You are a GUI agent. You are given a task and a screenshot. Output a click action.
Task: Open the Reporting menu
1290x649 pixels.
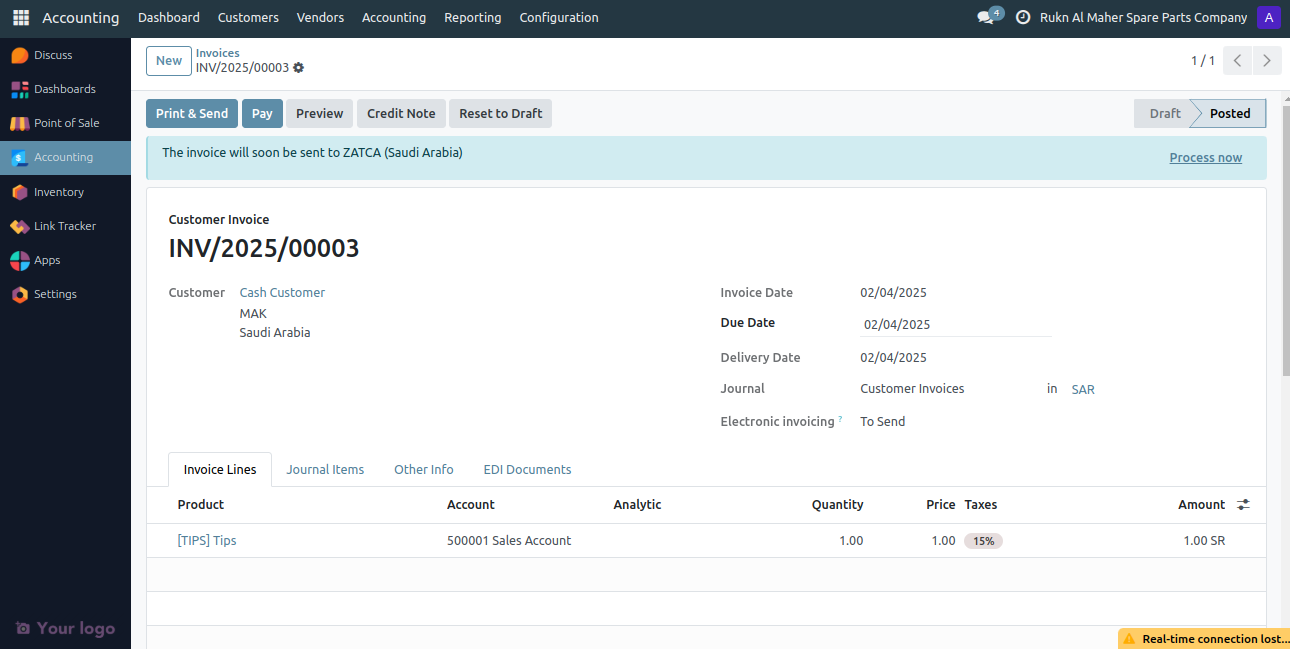[x=472, y=17]
